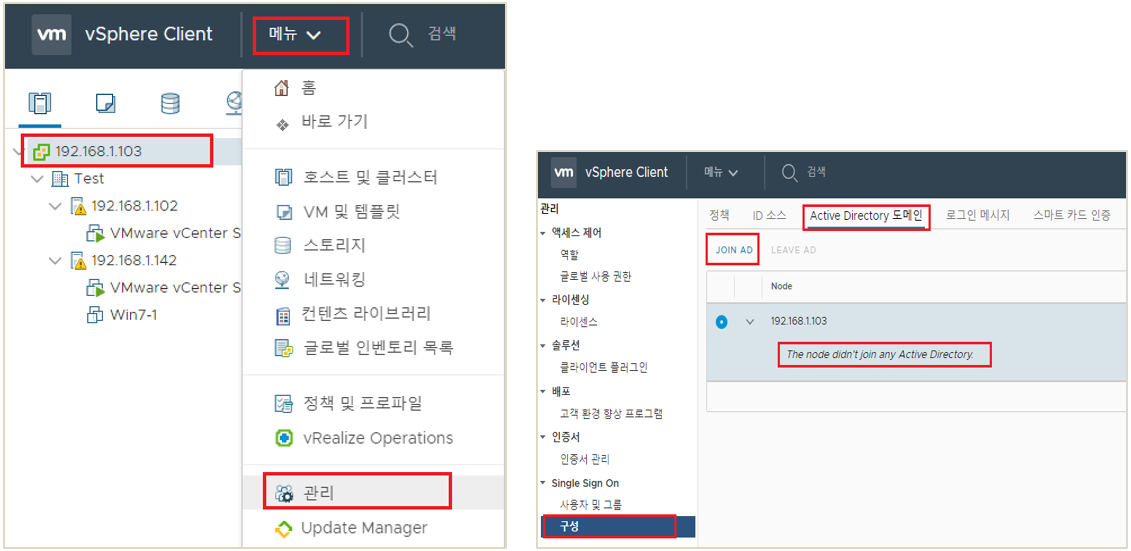Select host 192.168.1.102 in the tree

[134, 206]
